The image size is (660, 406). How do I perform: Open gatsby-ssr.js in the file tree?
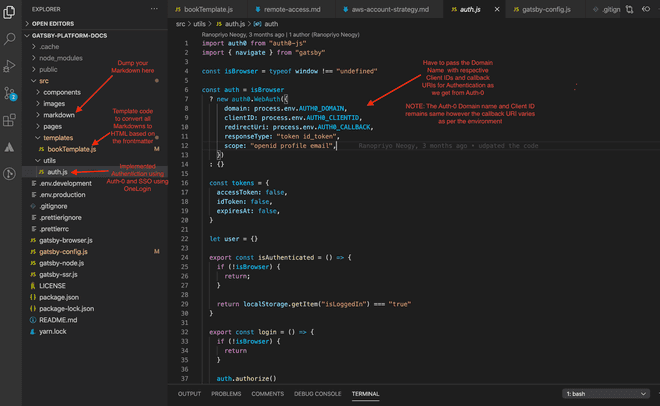[x=58, y=274]
